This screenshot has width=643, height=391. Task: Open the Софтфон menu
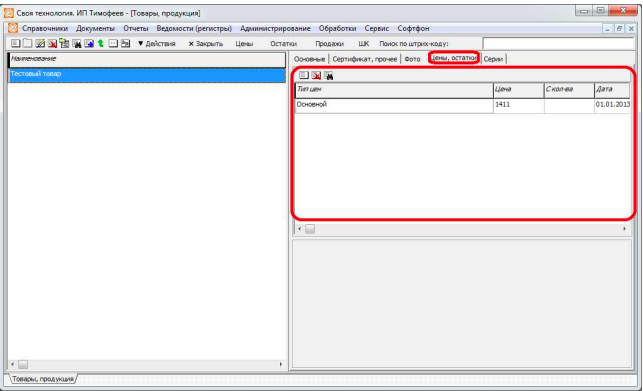(x=413, y=28)
